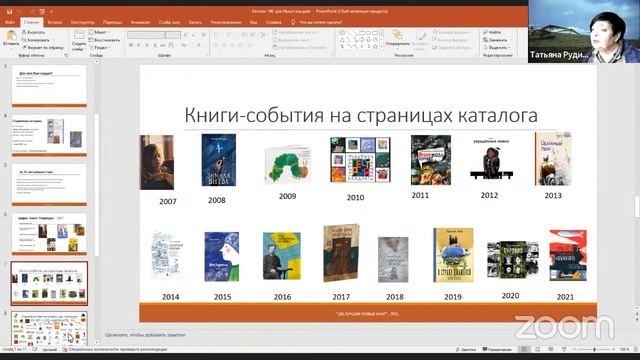Adjust the zoom slider in status bar

coord(594,349)
